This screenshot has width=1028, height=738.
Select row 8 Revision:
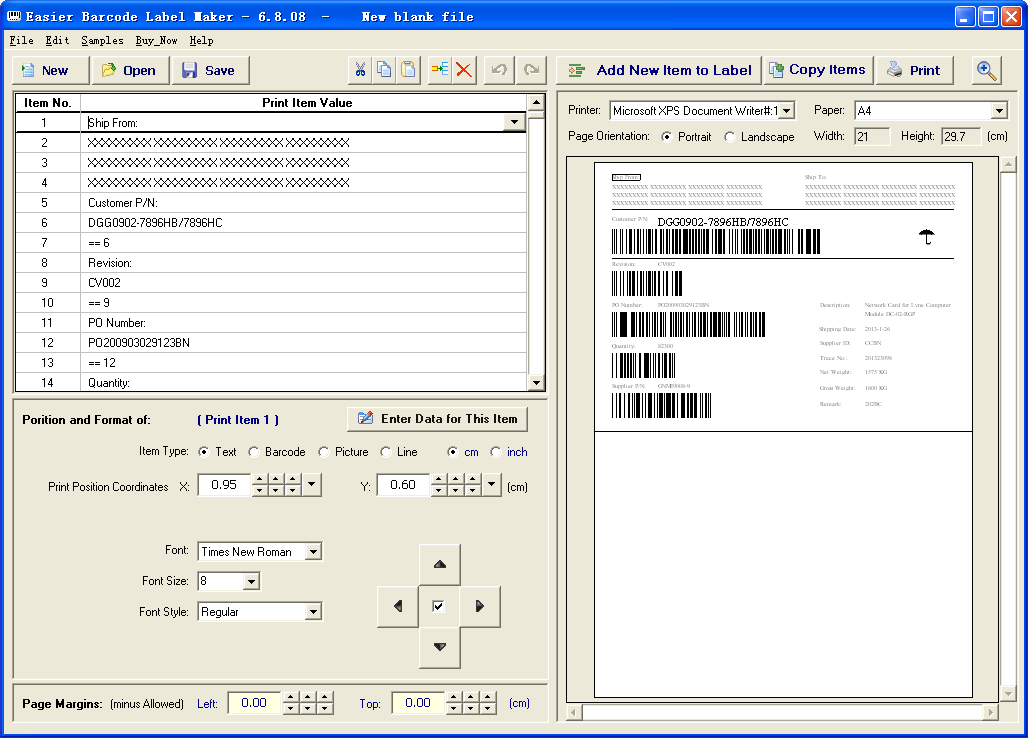point(271,263)
